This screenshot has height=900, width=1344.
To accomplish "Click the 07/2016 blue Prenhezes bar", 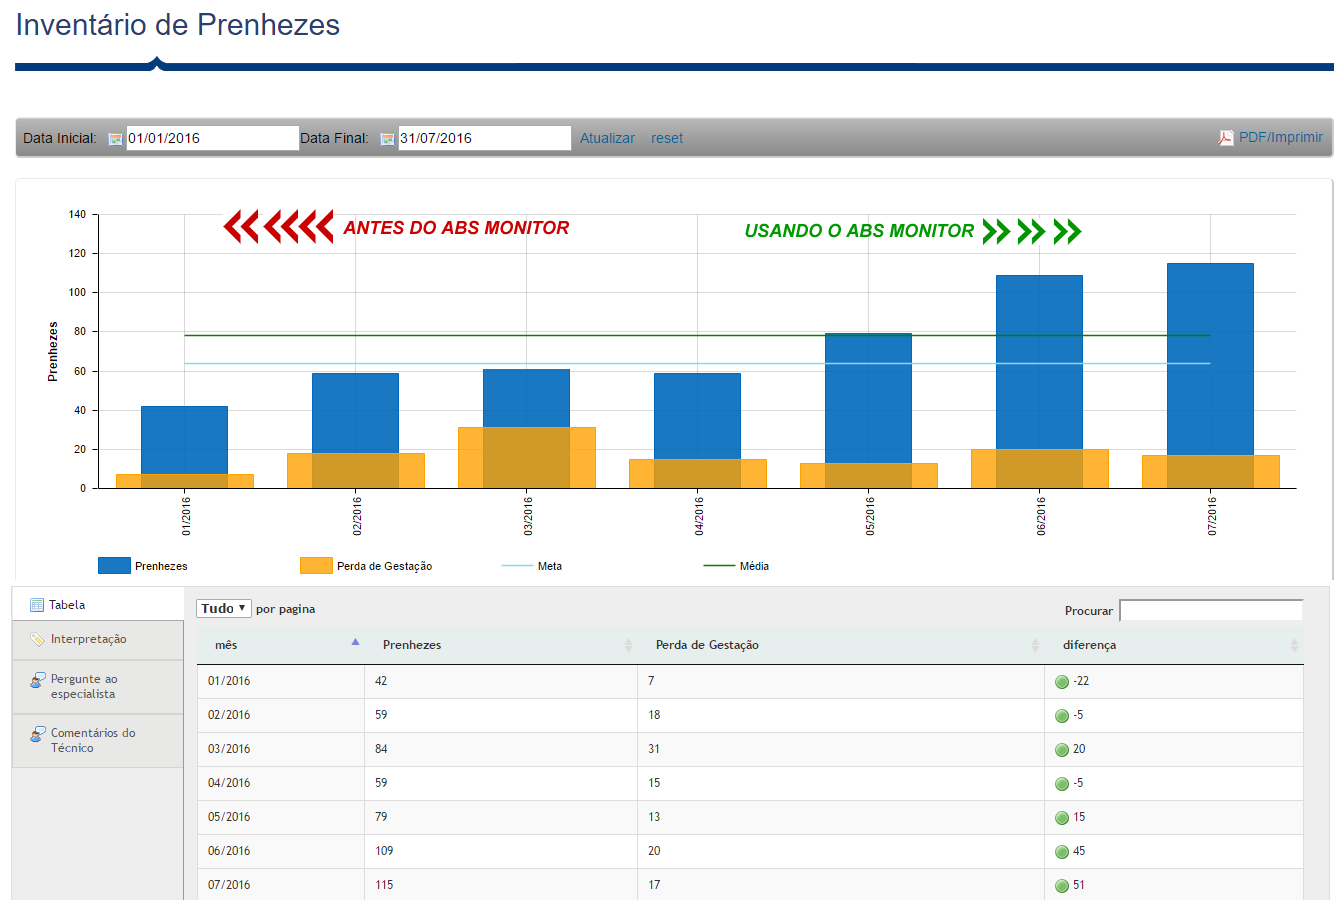I will 1210,359.
